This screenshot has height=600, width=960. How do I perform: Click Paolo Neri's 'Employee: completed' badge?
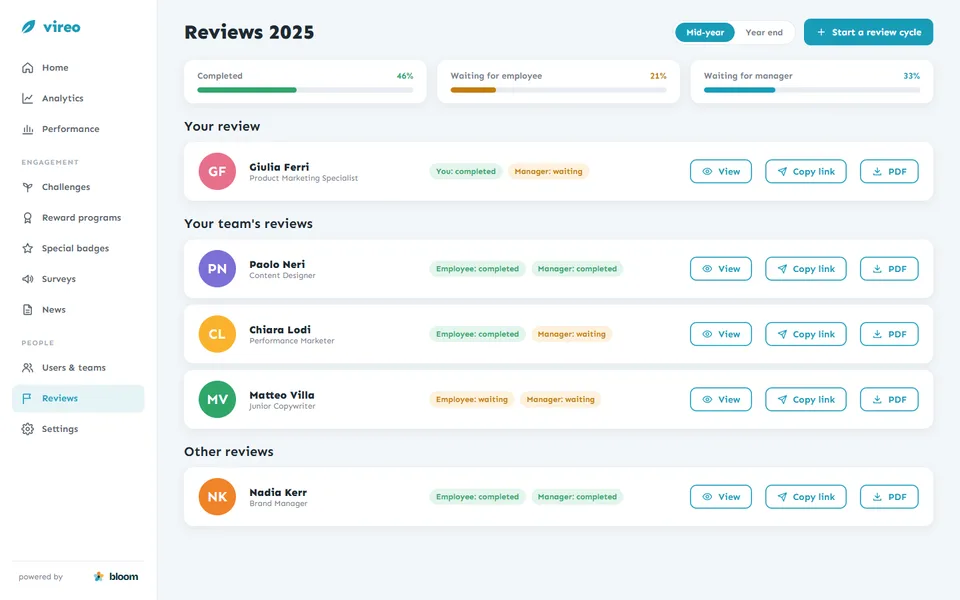click(x=478, y=269)
